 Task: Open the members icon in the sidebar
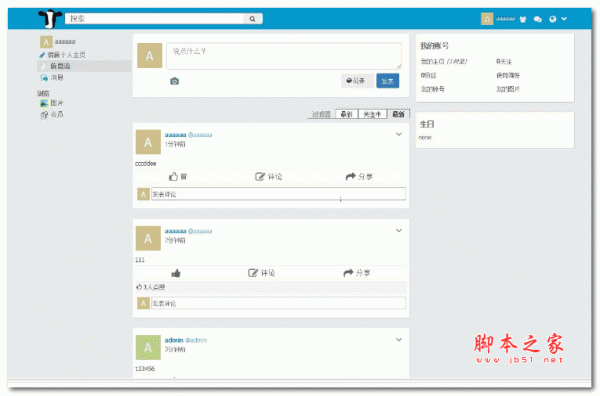tap(44, 115)
